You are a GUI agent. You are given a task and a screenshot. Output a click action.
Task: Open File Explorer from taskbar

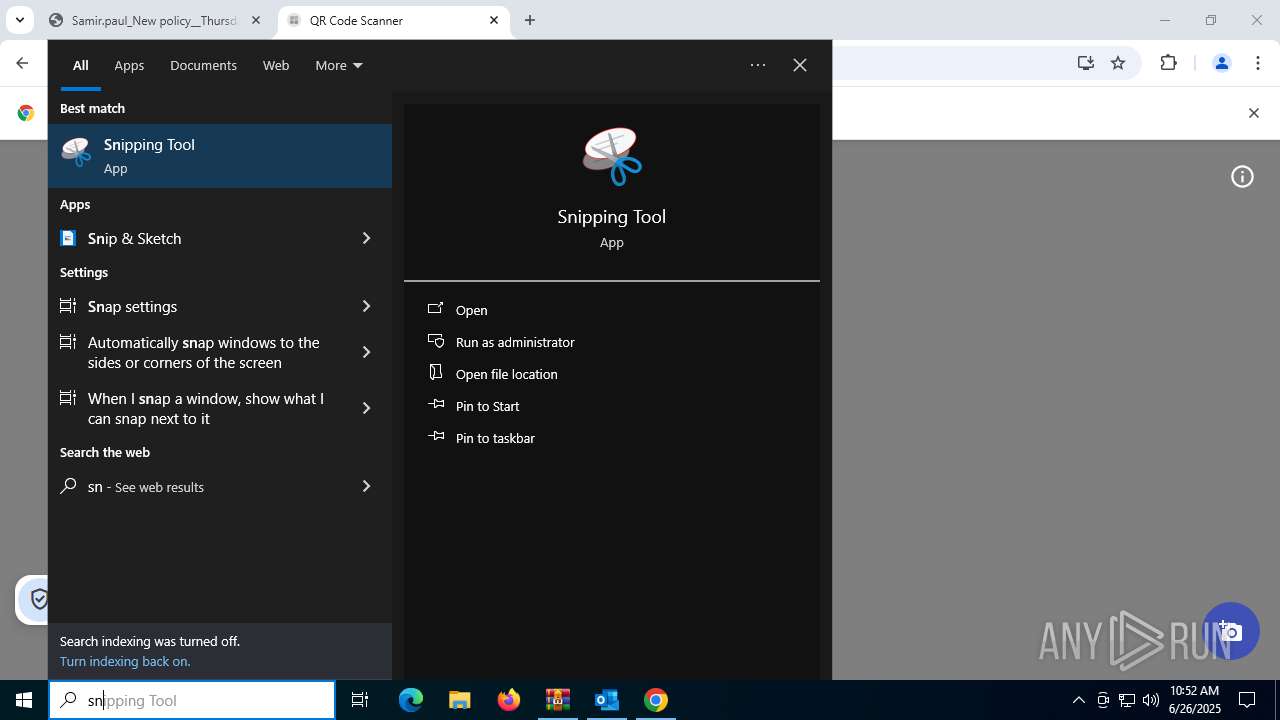tap(460, 700)
